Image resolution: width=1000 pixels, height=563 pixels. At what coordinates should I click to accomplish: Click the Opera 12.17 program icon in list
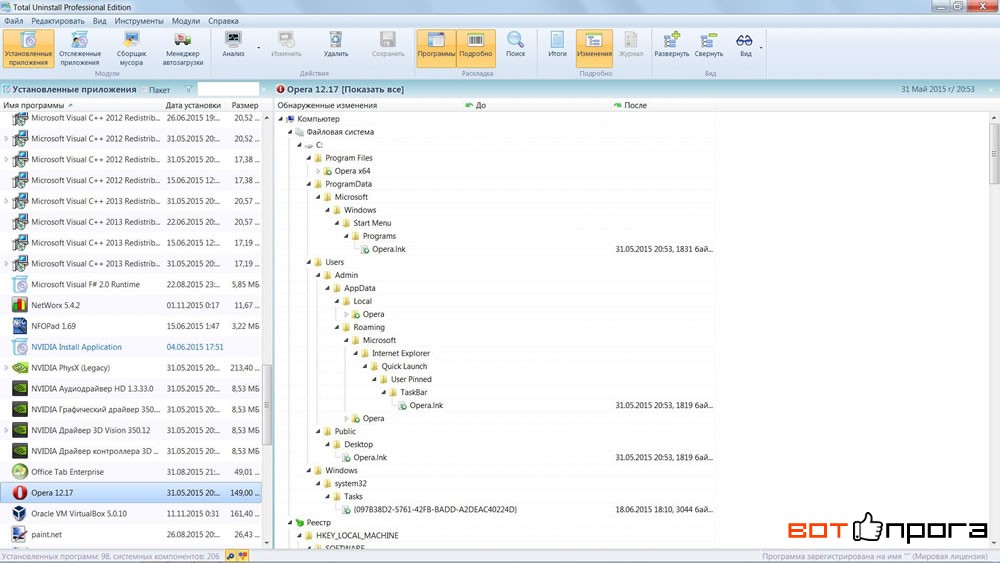pos(20,493)
